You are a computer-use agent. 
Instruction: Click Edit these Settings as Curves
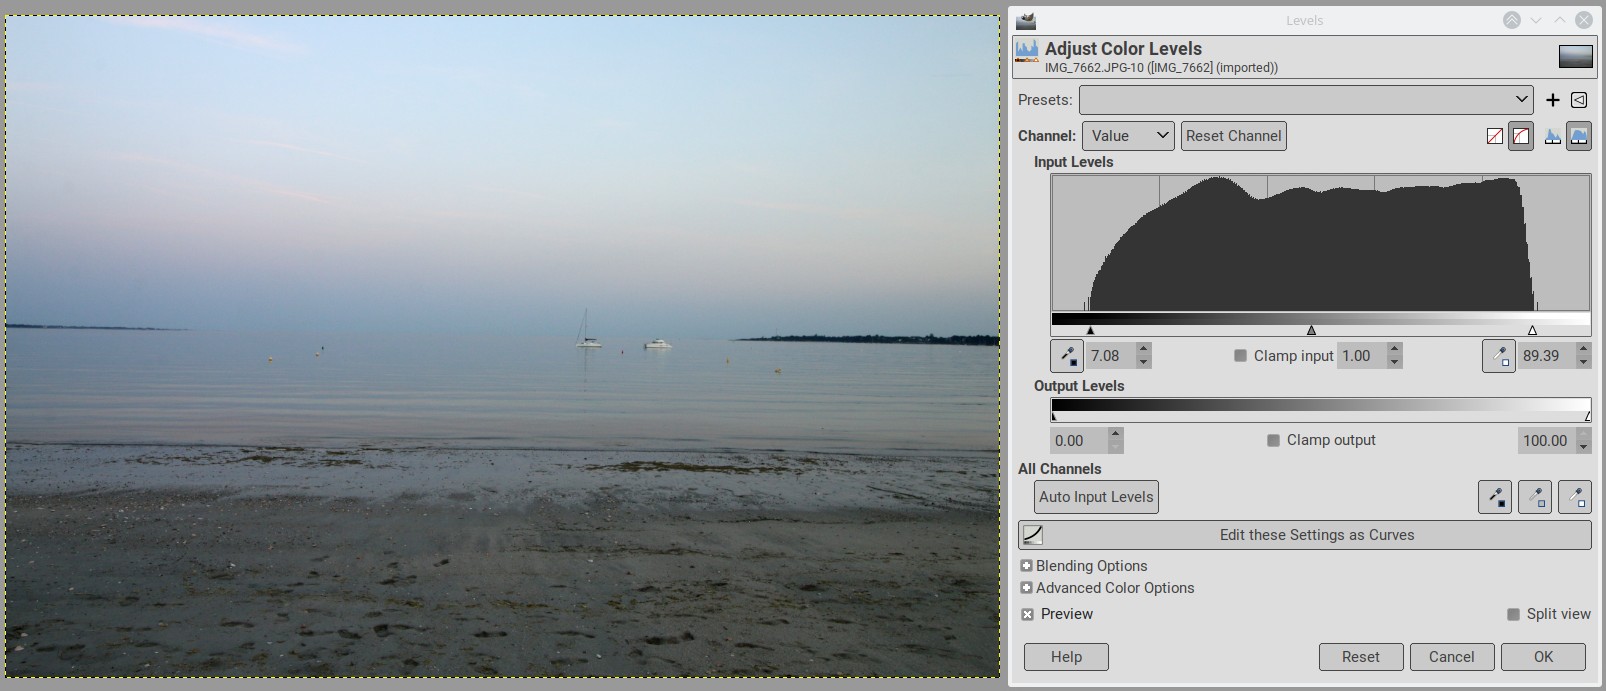pyautogui.click(x=1305, y=535)
